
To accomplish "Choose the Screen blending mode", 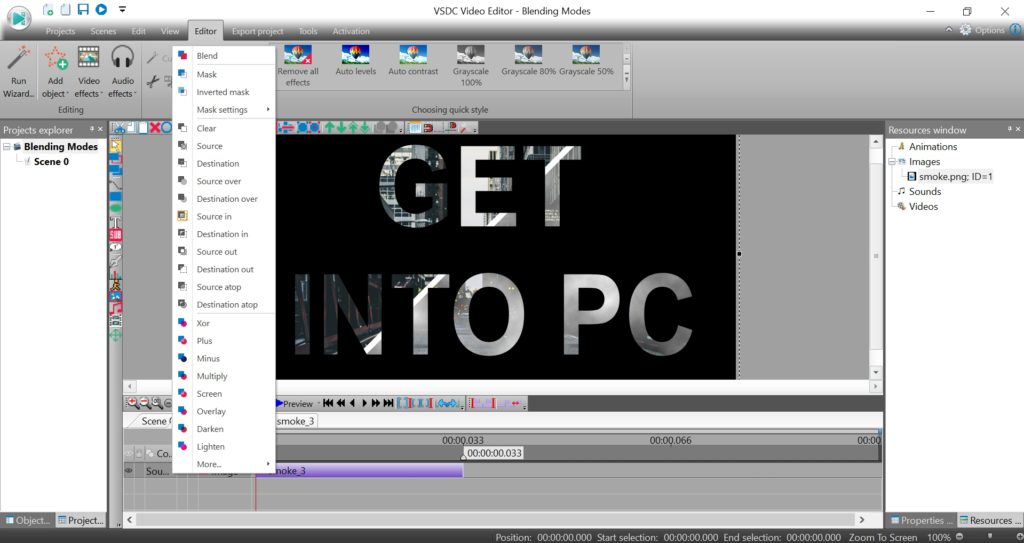I will pos(224,393).
